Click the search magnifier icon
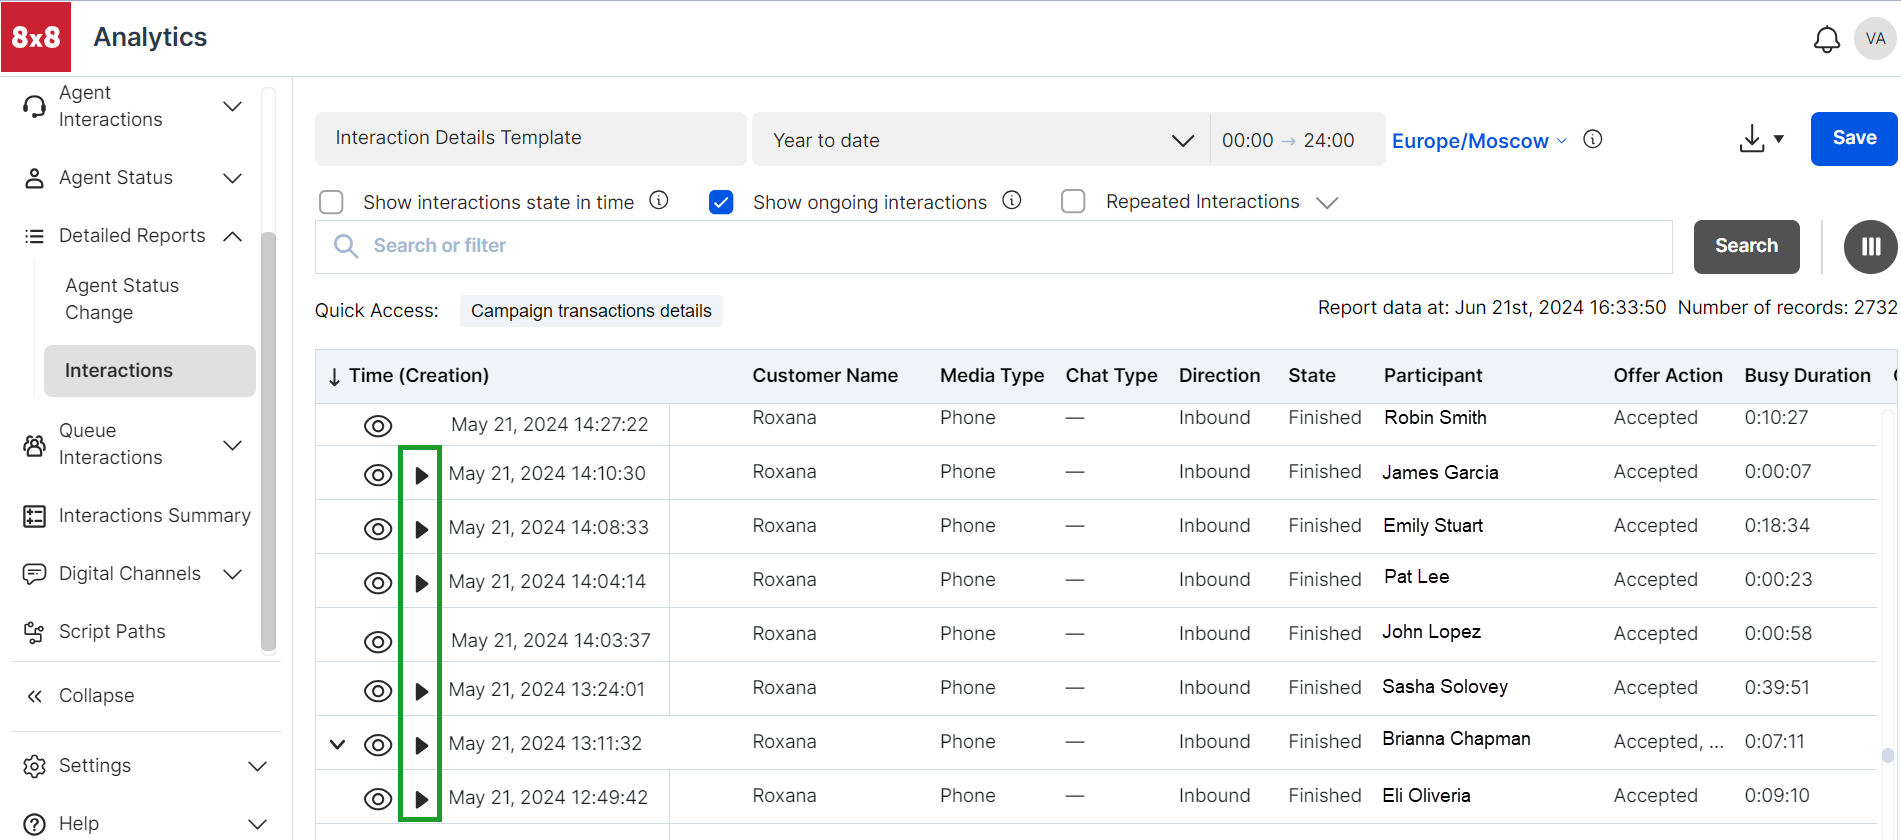This screenshot has height=840, width=1901. pyautogui.click(x=346, y=246)
